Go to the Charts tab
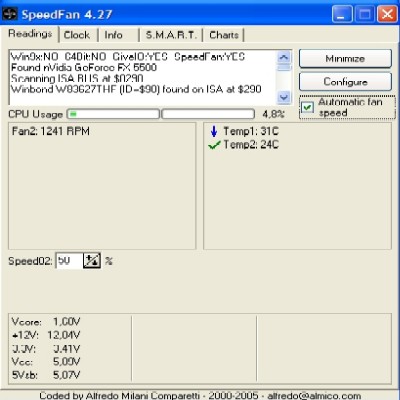 [224, 35]
